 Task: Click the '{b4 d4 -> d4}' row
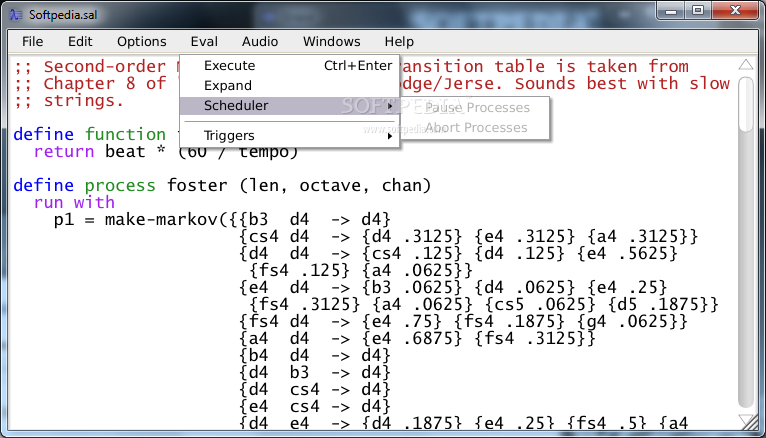(315, 355)
